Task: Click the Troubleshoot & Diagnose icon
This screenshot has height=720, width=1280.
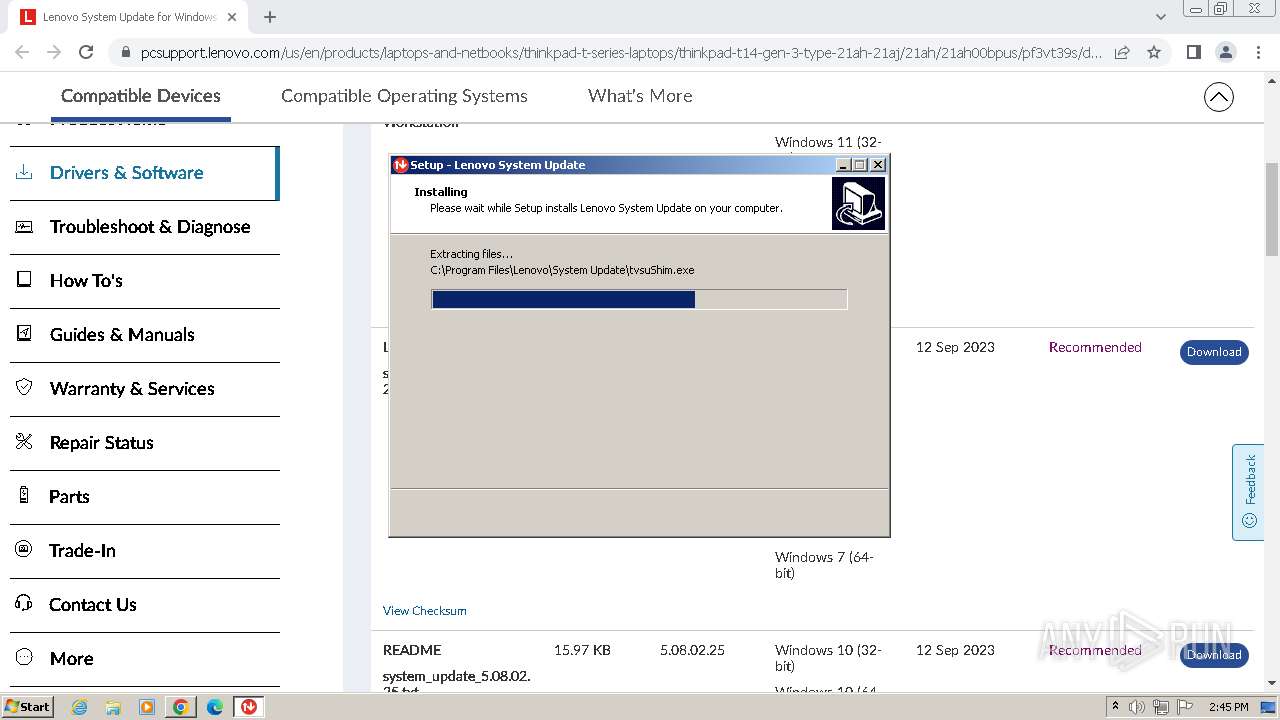Action: [24, 226]
